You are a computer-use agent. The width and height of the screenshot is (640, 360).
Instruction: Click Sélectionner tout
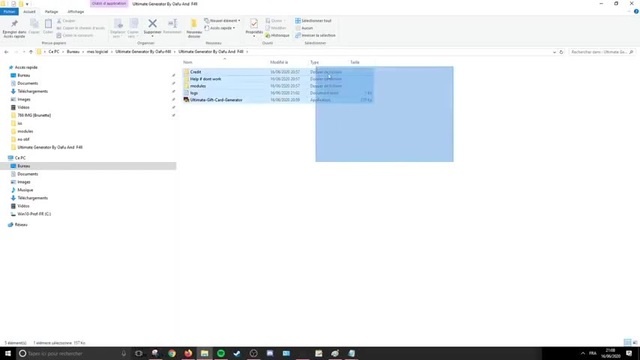pyautogui.click(x=313, y=20)
